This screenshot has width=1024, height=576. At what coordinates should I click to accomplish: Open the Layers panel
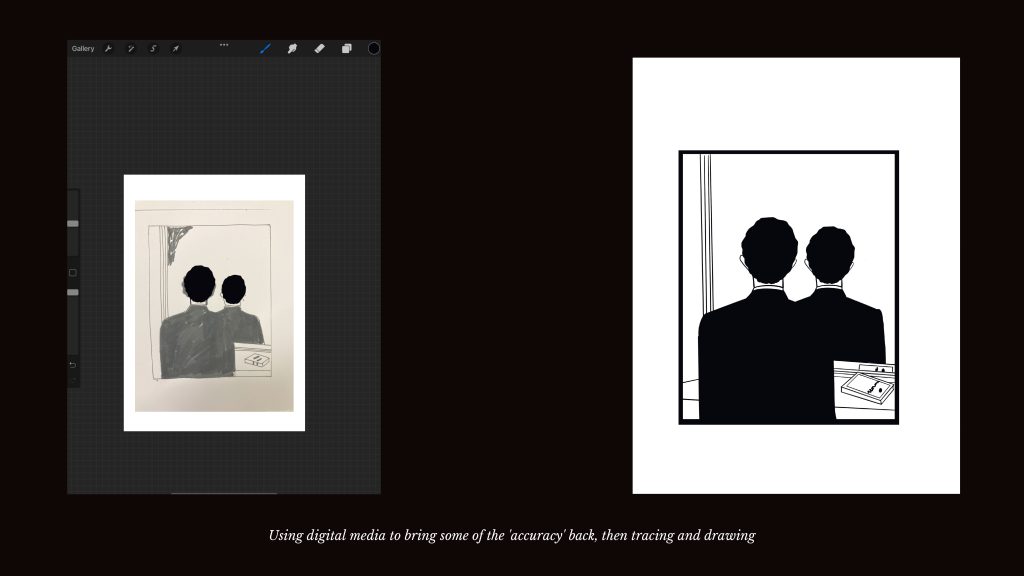pyautogui.click(x=346, y=48)
